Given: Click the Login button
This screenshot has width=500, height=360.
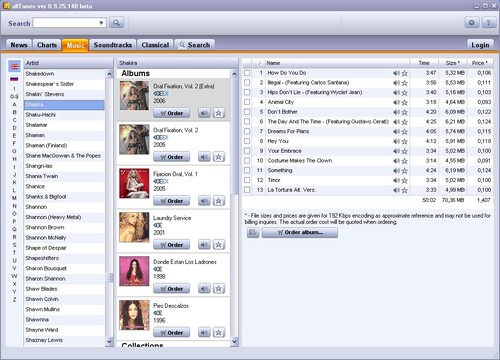Looking at the screenshot, I should 480,45.
